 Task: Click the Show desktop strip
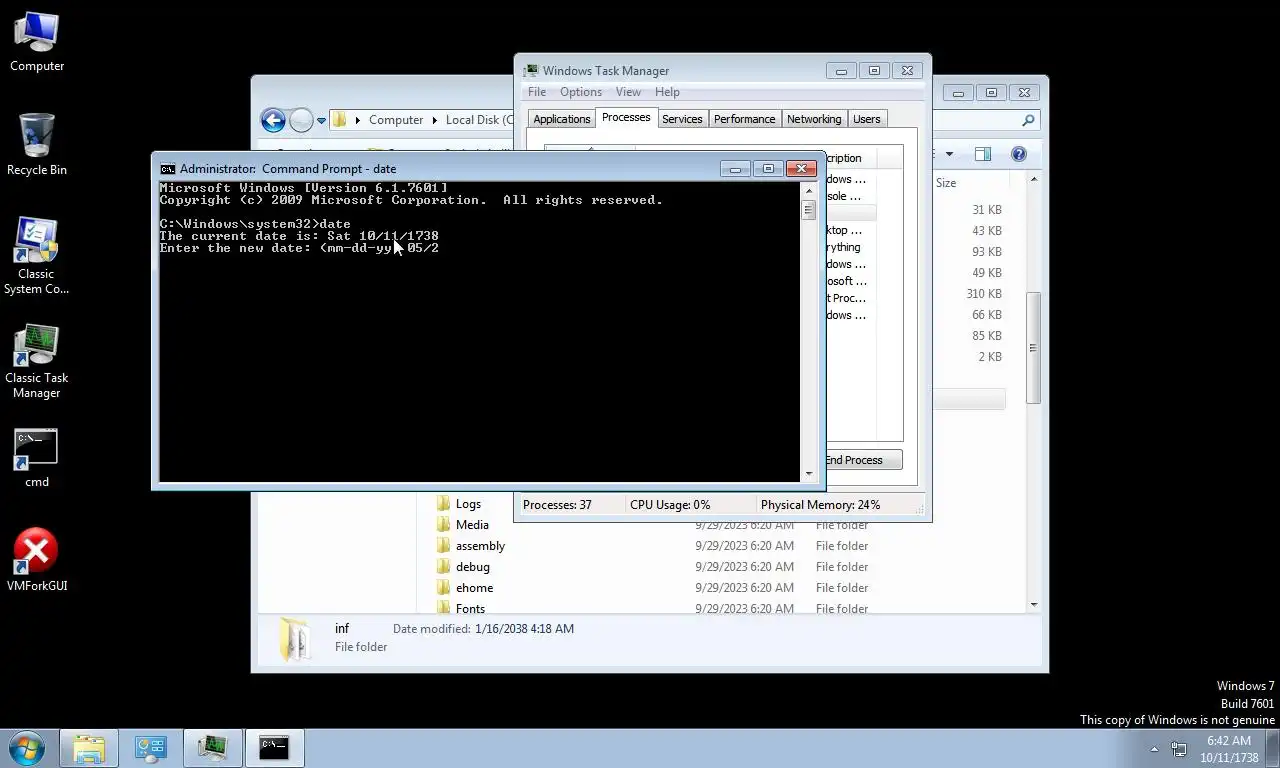[x=1273, y=748]
